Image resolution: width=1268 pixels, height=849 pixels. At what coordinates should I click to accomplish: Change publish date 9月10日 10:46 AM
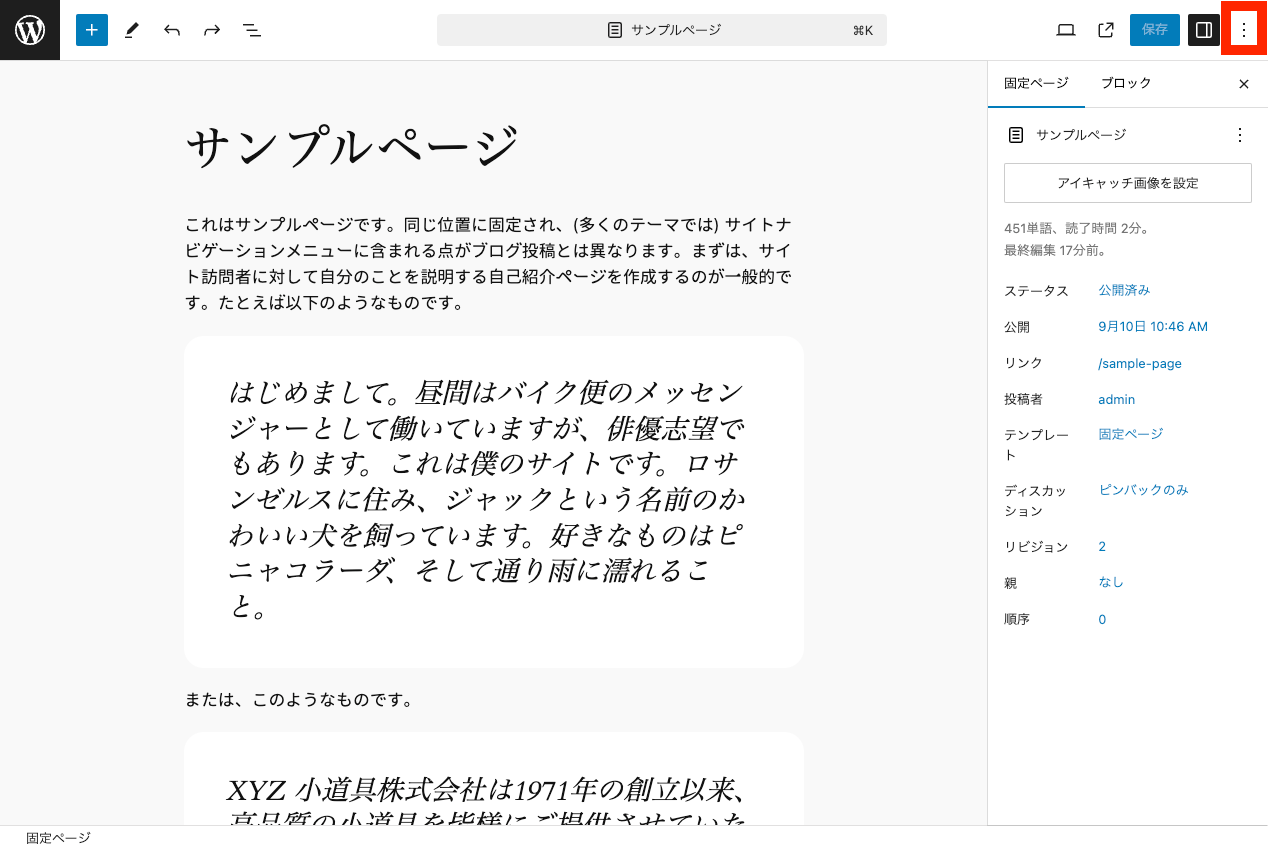(1153, 327)
